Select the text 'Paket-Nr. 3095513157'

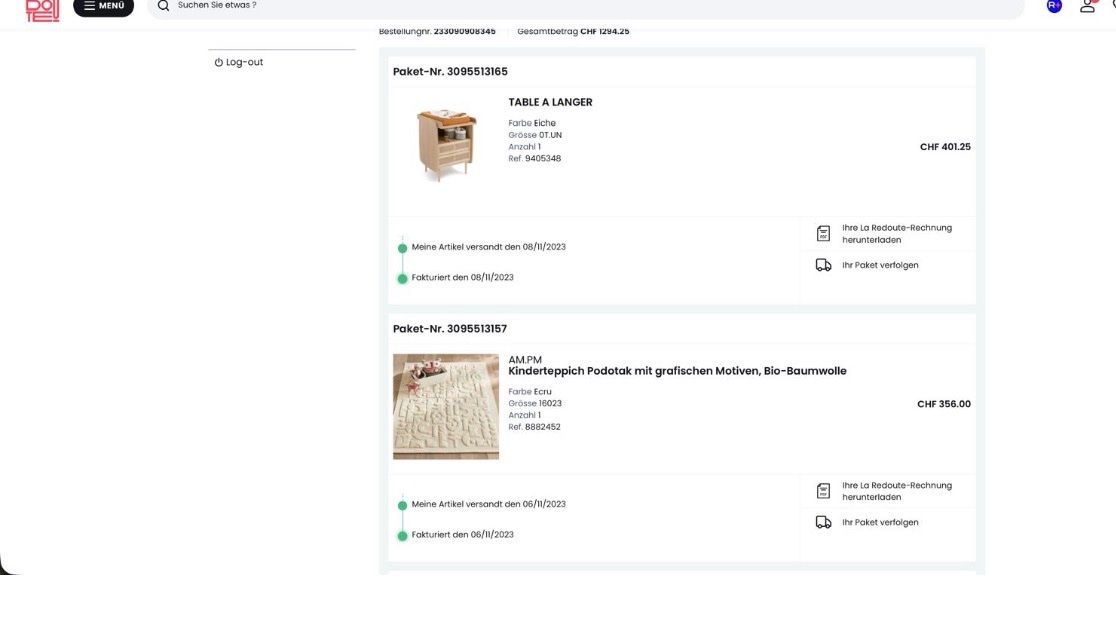point(450,329)
